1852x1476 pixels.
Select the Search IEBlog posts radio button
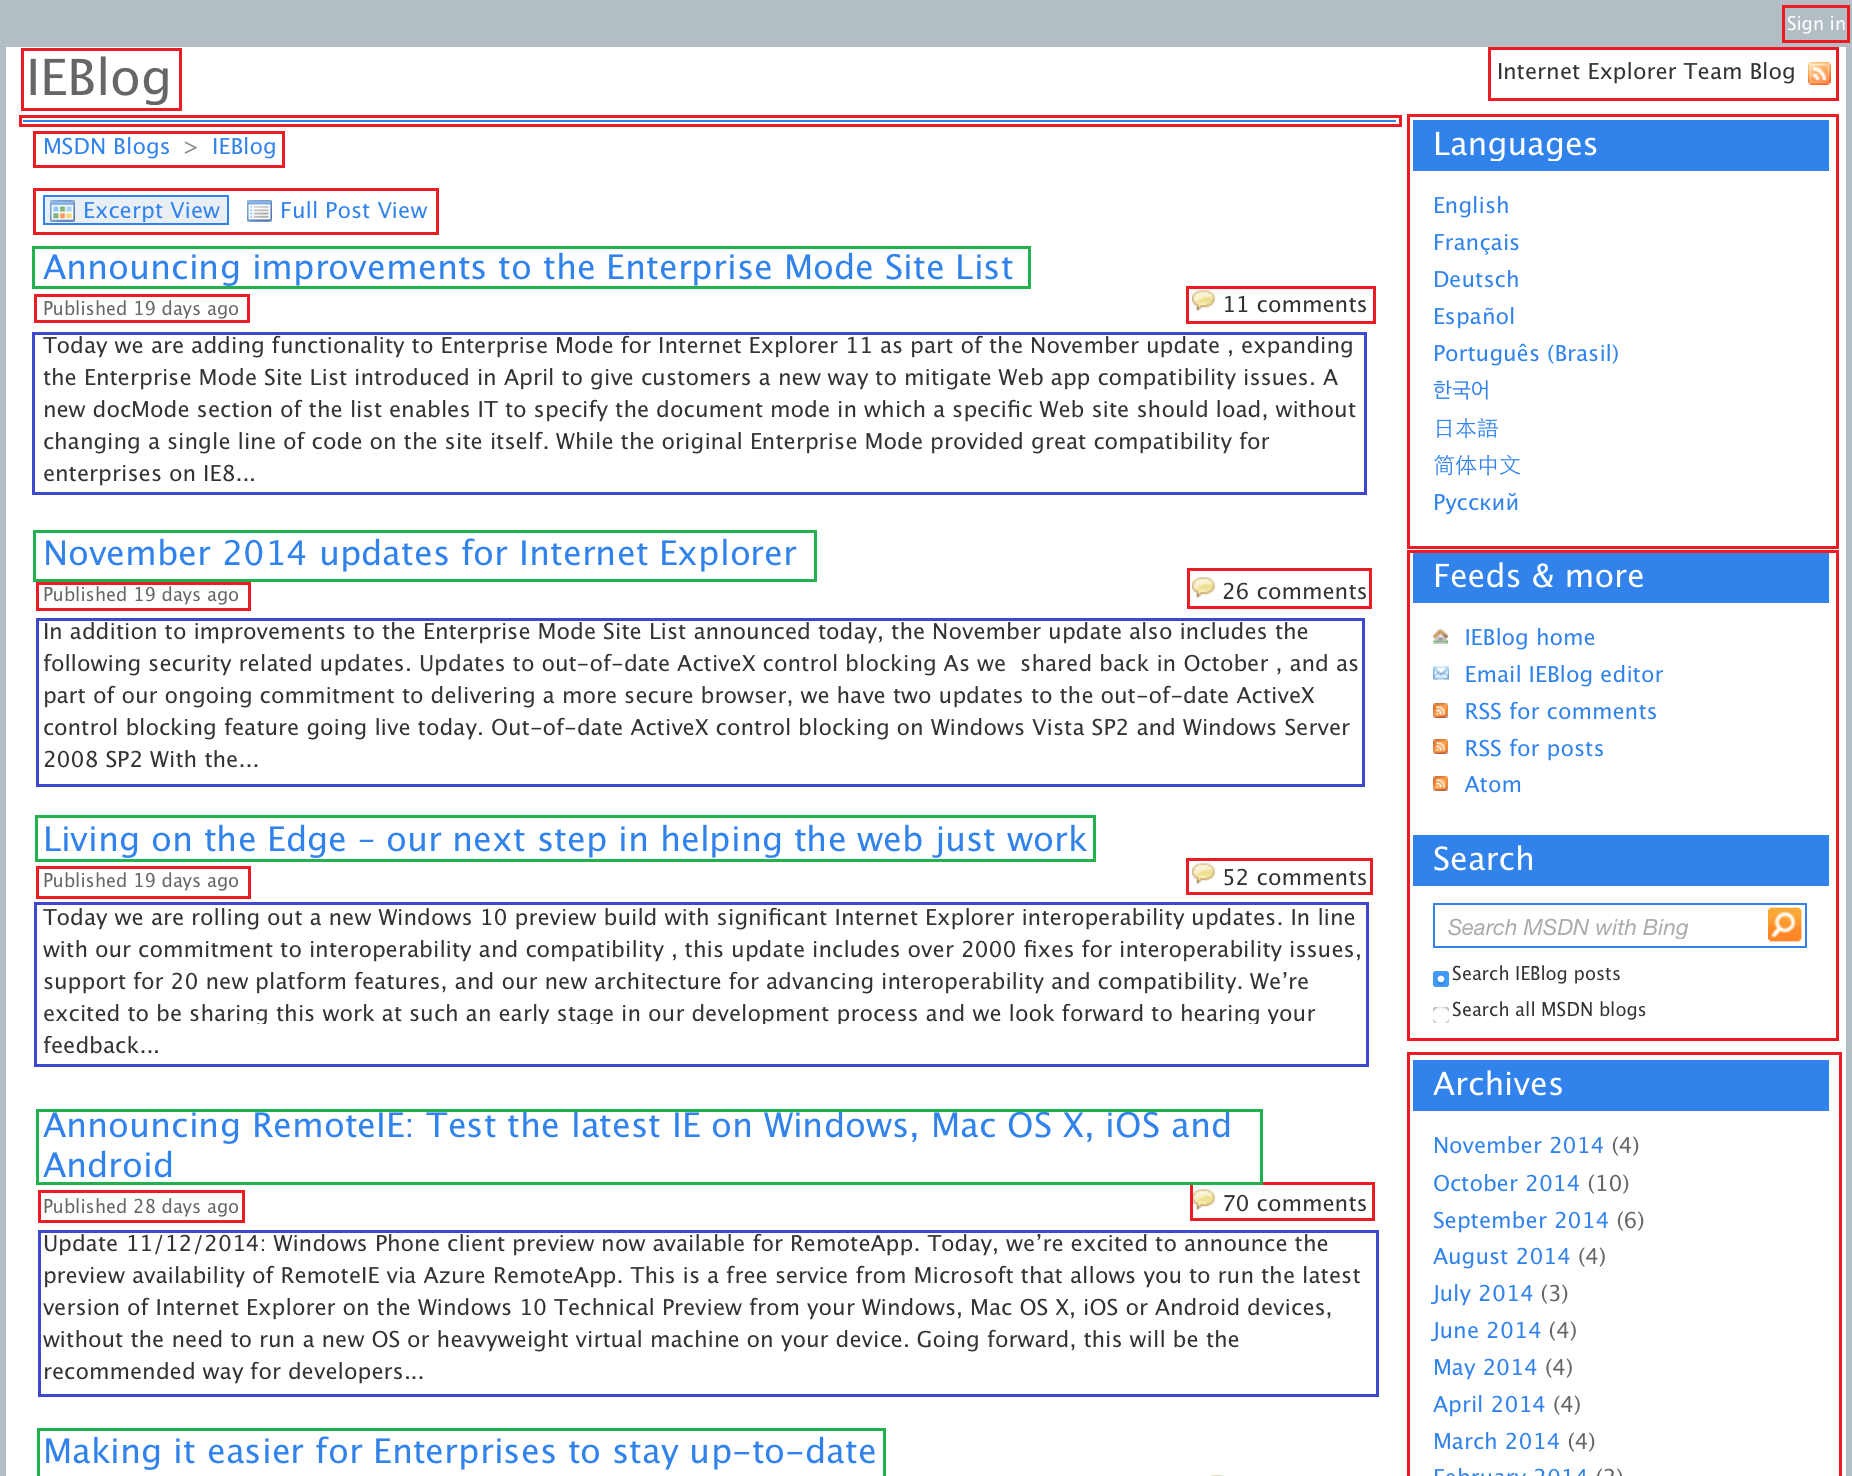1440,978
